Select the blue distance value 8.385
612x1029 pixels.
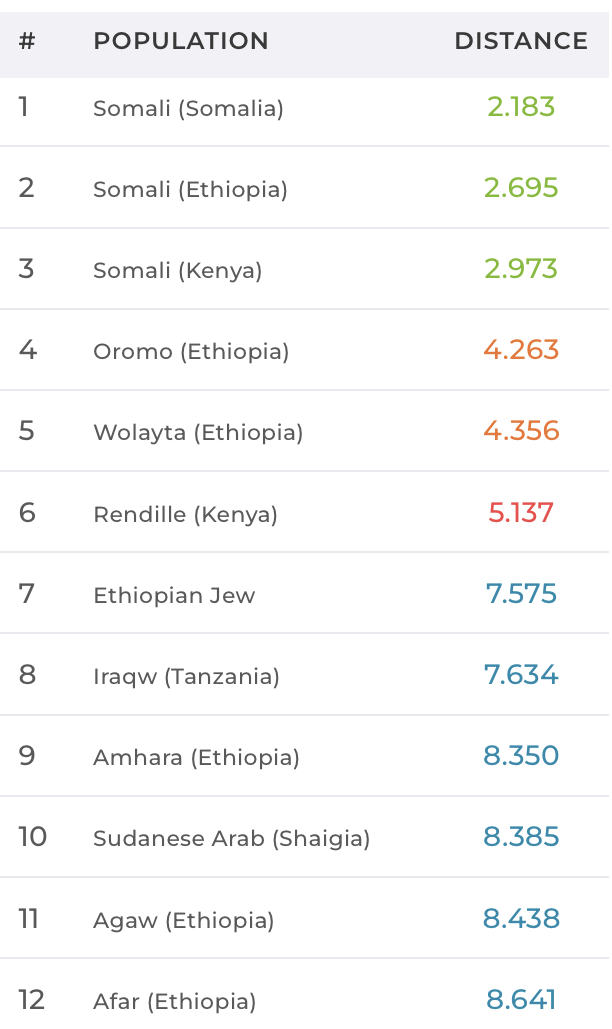(521, 837)
